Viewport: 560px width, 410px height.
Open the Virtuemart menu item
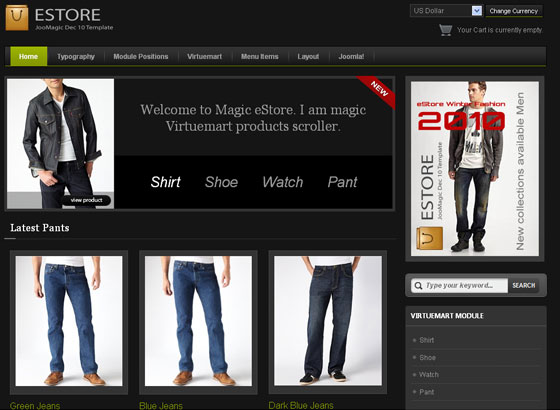click(x=204, y=56)
